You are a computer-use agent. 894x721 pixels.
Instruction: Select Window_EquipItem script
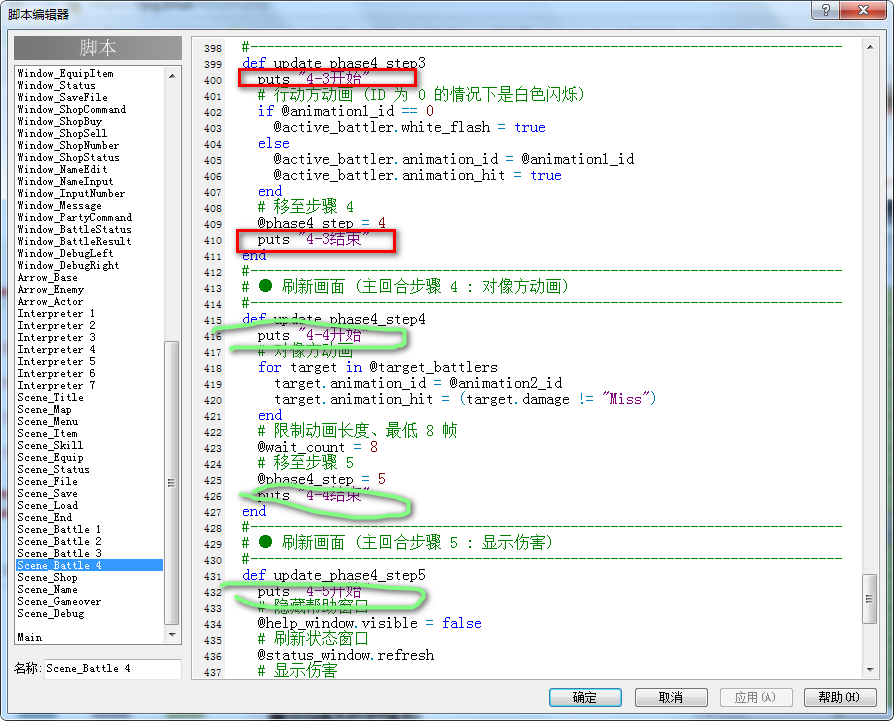(x=66, y=74)
